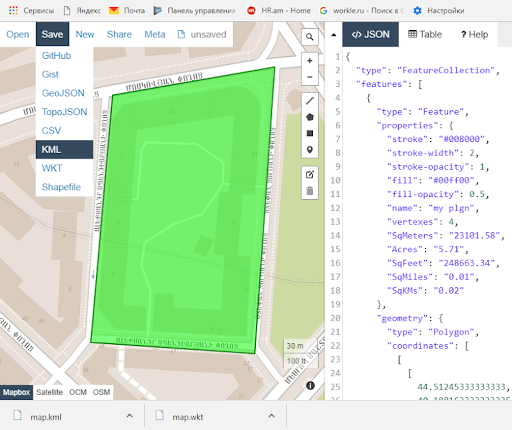Select the draw polygon tool

pyautogui.click(x=310, y=117)
